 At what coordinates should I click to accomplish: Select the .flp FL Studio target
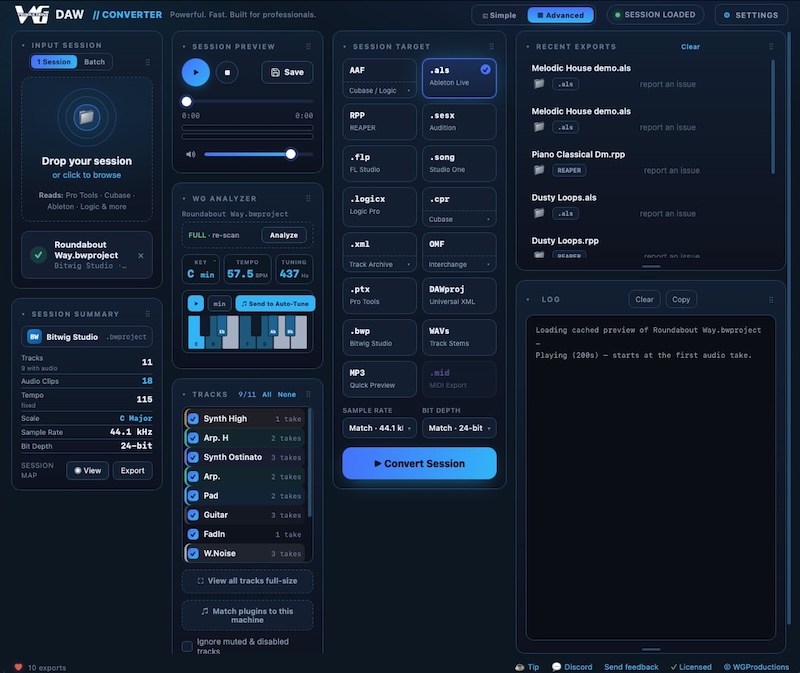(x=380, y=163)
